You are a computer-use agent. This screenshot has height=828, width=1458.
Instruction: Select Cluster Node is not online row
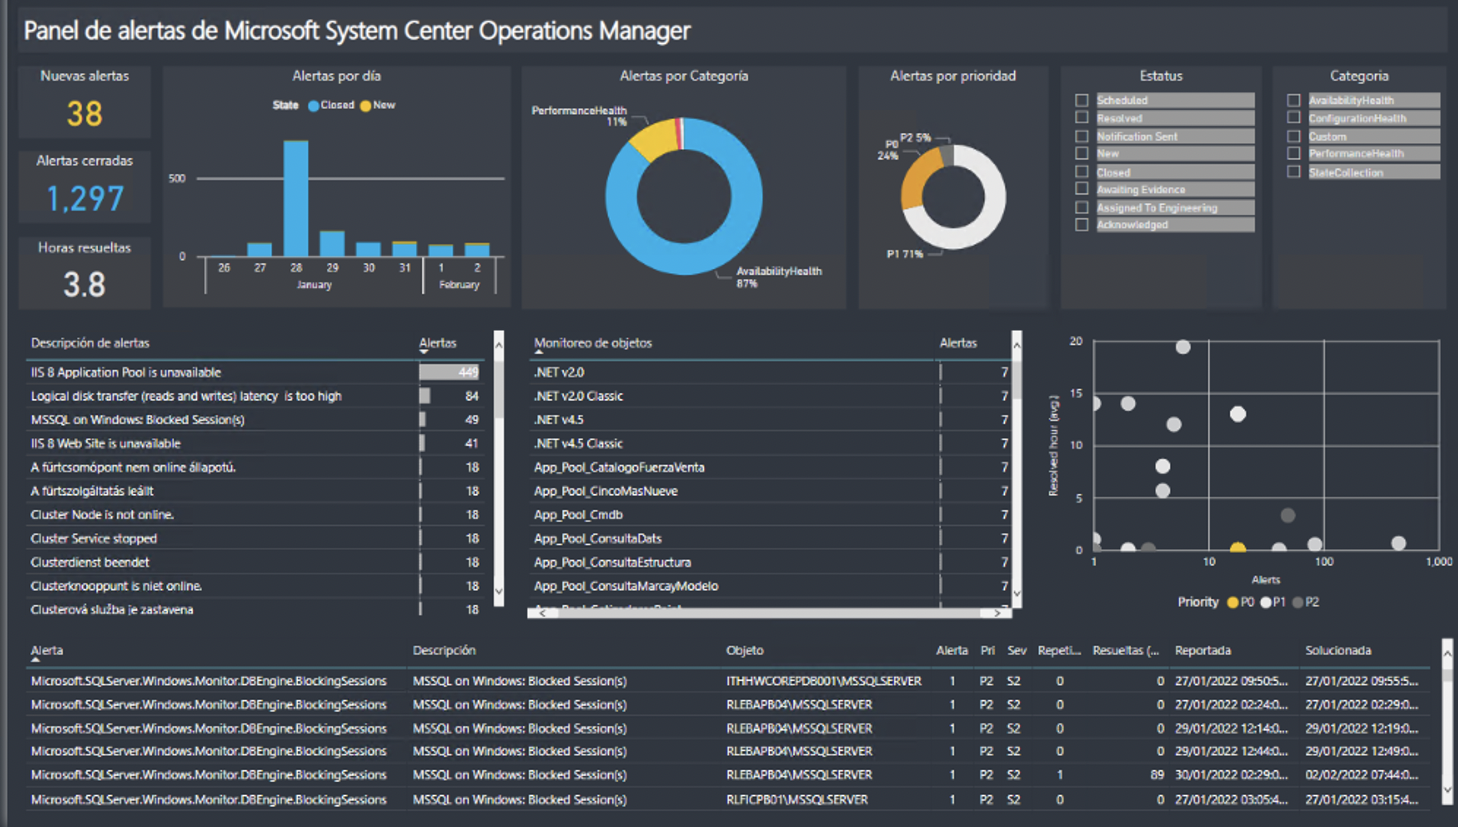coord(255,515)
